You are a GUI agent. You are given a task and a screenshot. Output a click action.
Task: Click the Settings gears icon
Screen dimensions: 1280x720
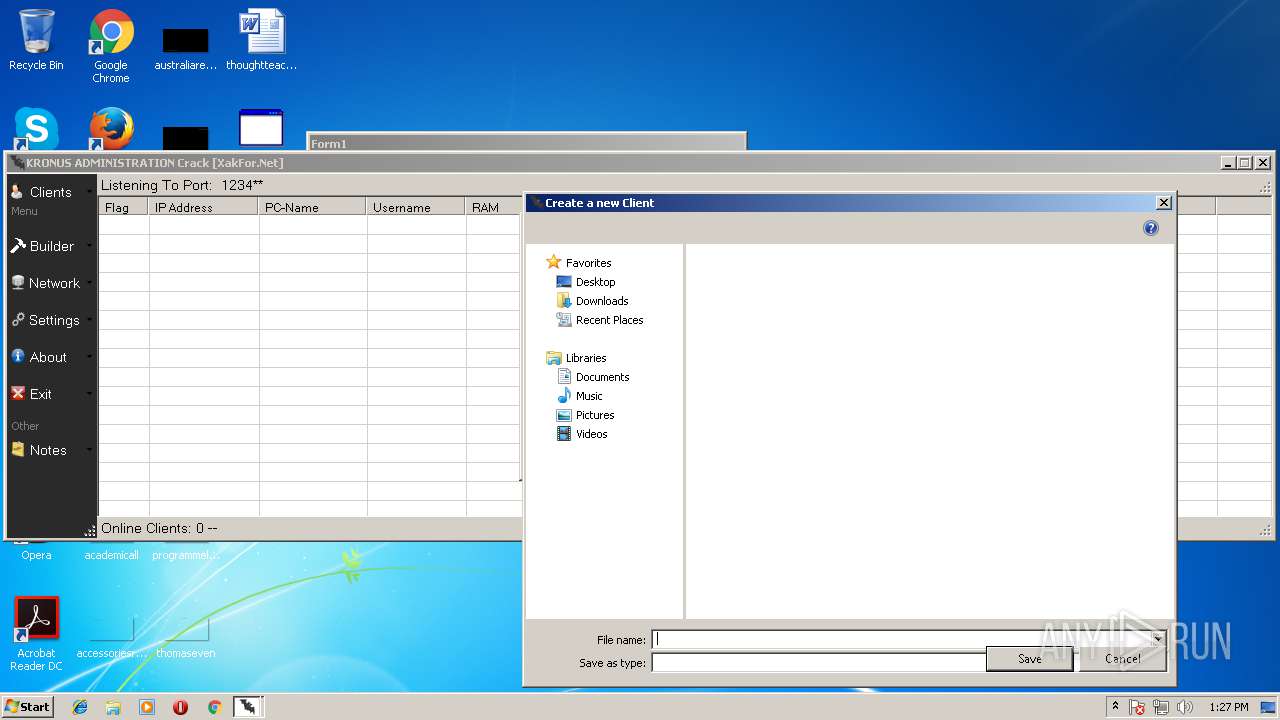click(x=17, y=319)
